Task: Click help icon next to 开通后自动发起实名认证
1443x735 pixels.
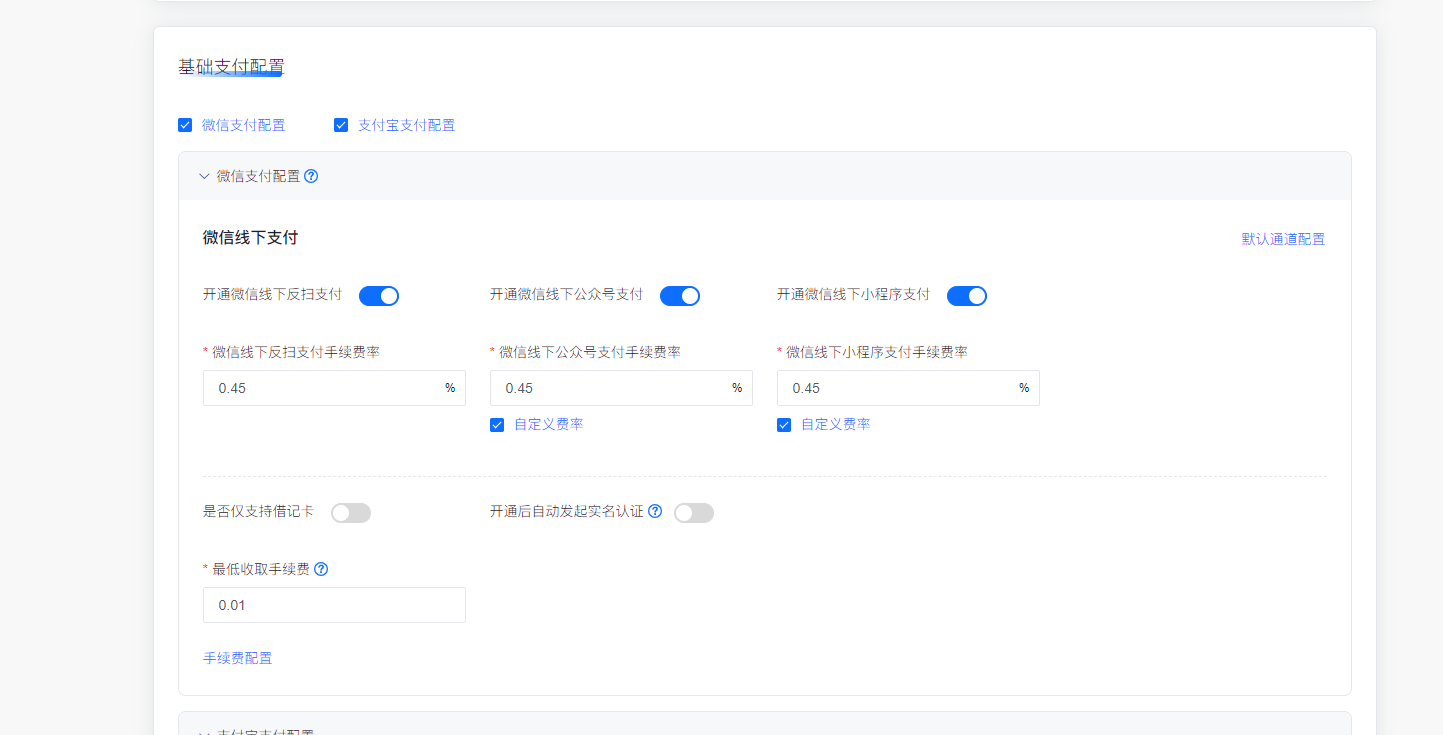Action: point(655,511)
